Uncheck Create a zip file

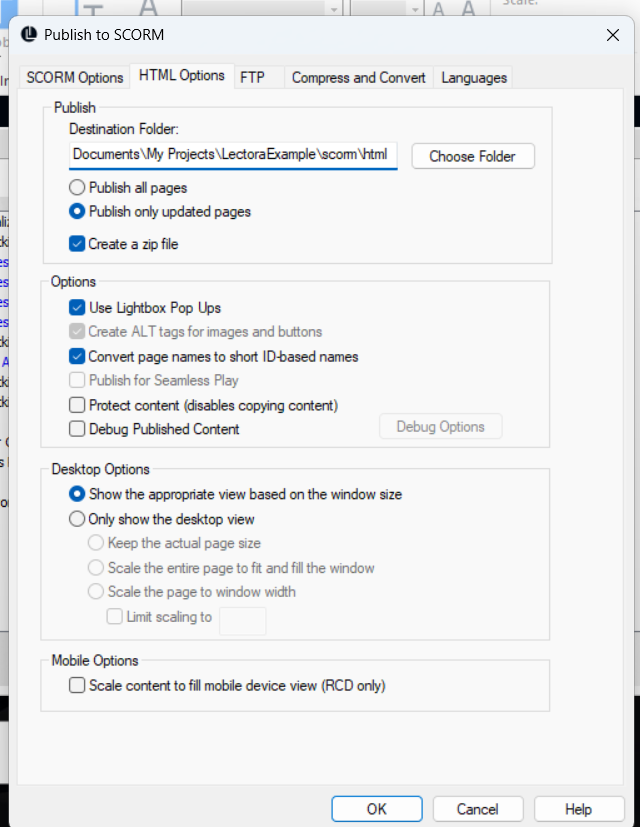coord(76,243)
